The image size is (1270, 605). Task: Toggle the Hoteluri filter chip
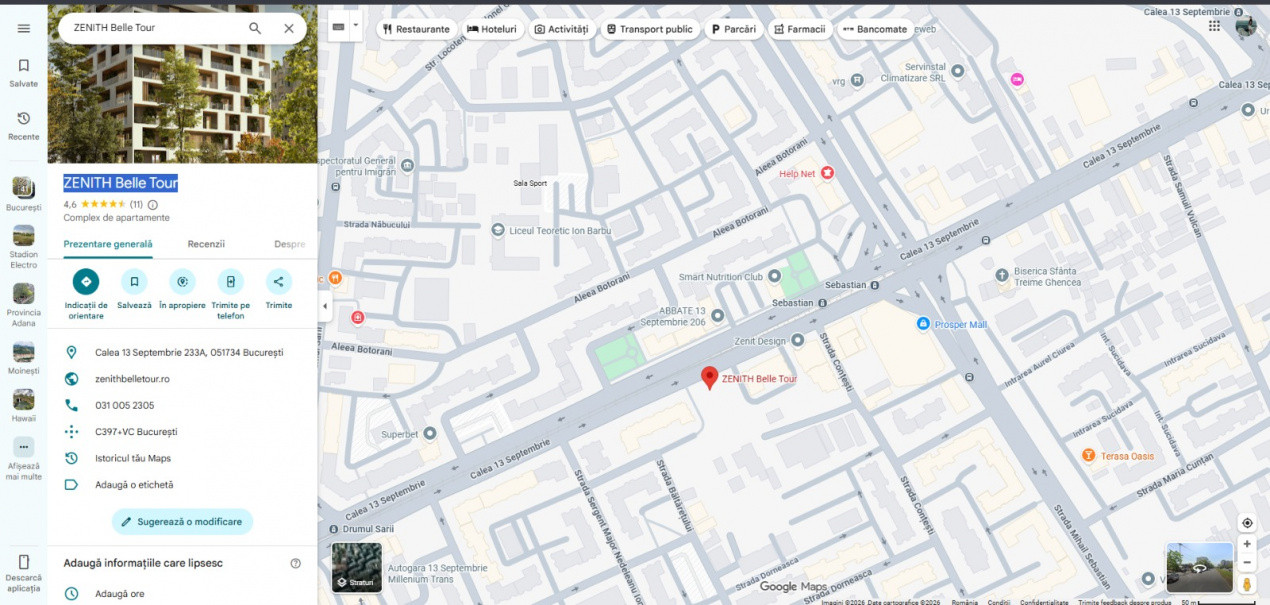pos(492,29)
